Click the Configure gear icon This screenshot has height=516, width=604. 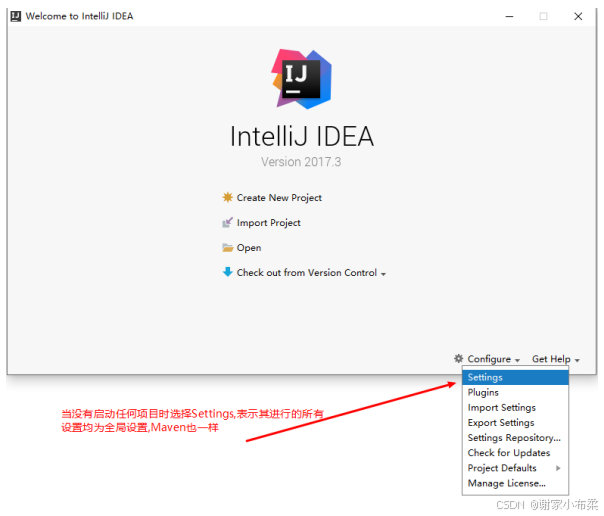(x=458, y=359)
